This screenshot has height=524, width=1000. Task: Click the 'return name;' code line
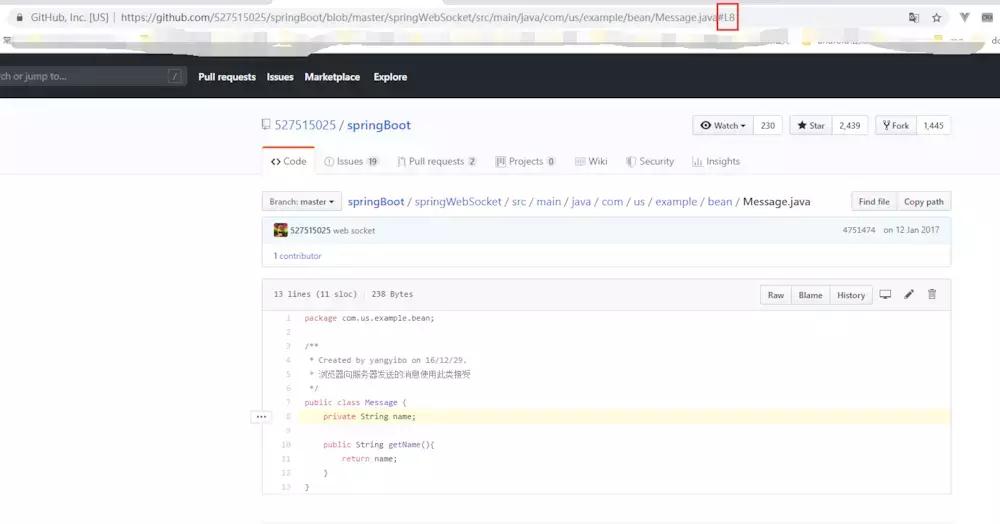point(369,458)
